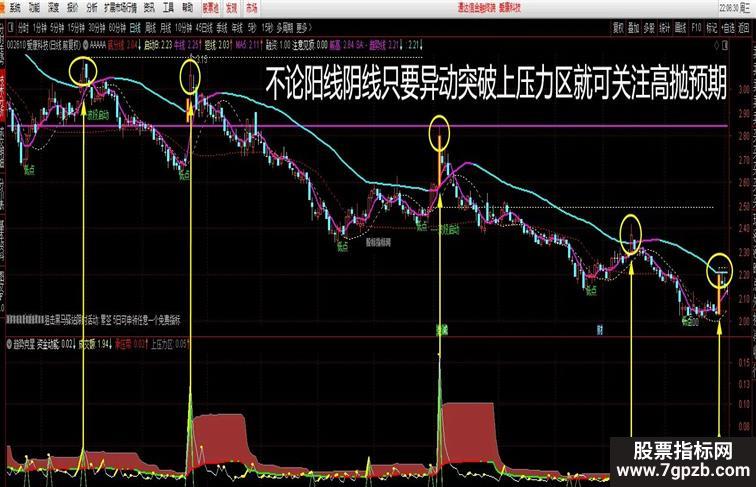This screenshot has width=756, height=487.
Task: Open the 分析 menu
Action: (92, 8)
